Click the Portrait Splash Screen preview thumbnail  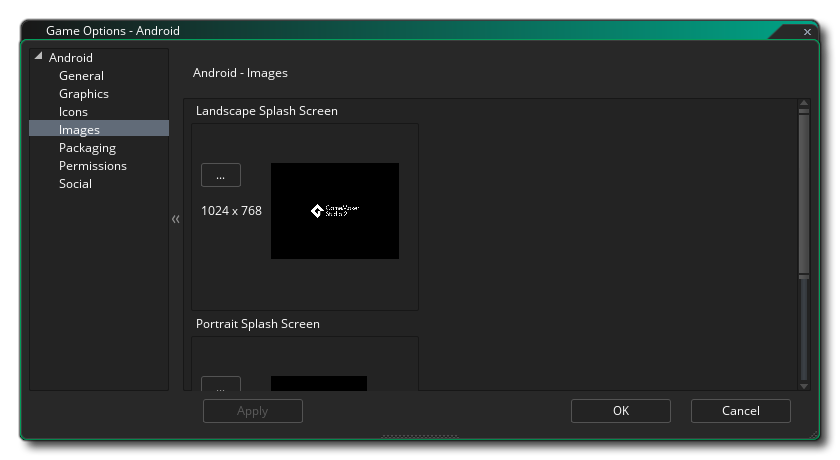pos(319,383)
